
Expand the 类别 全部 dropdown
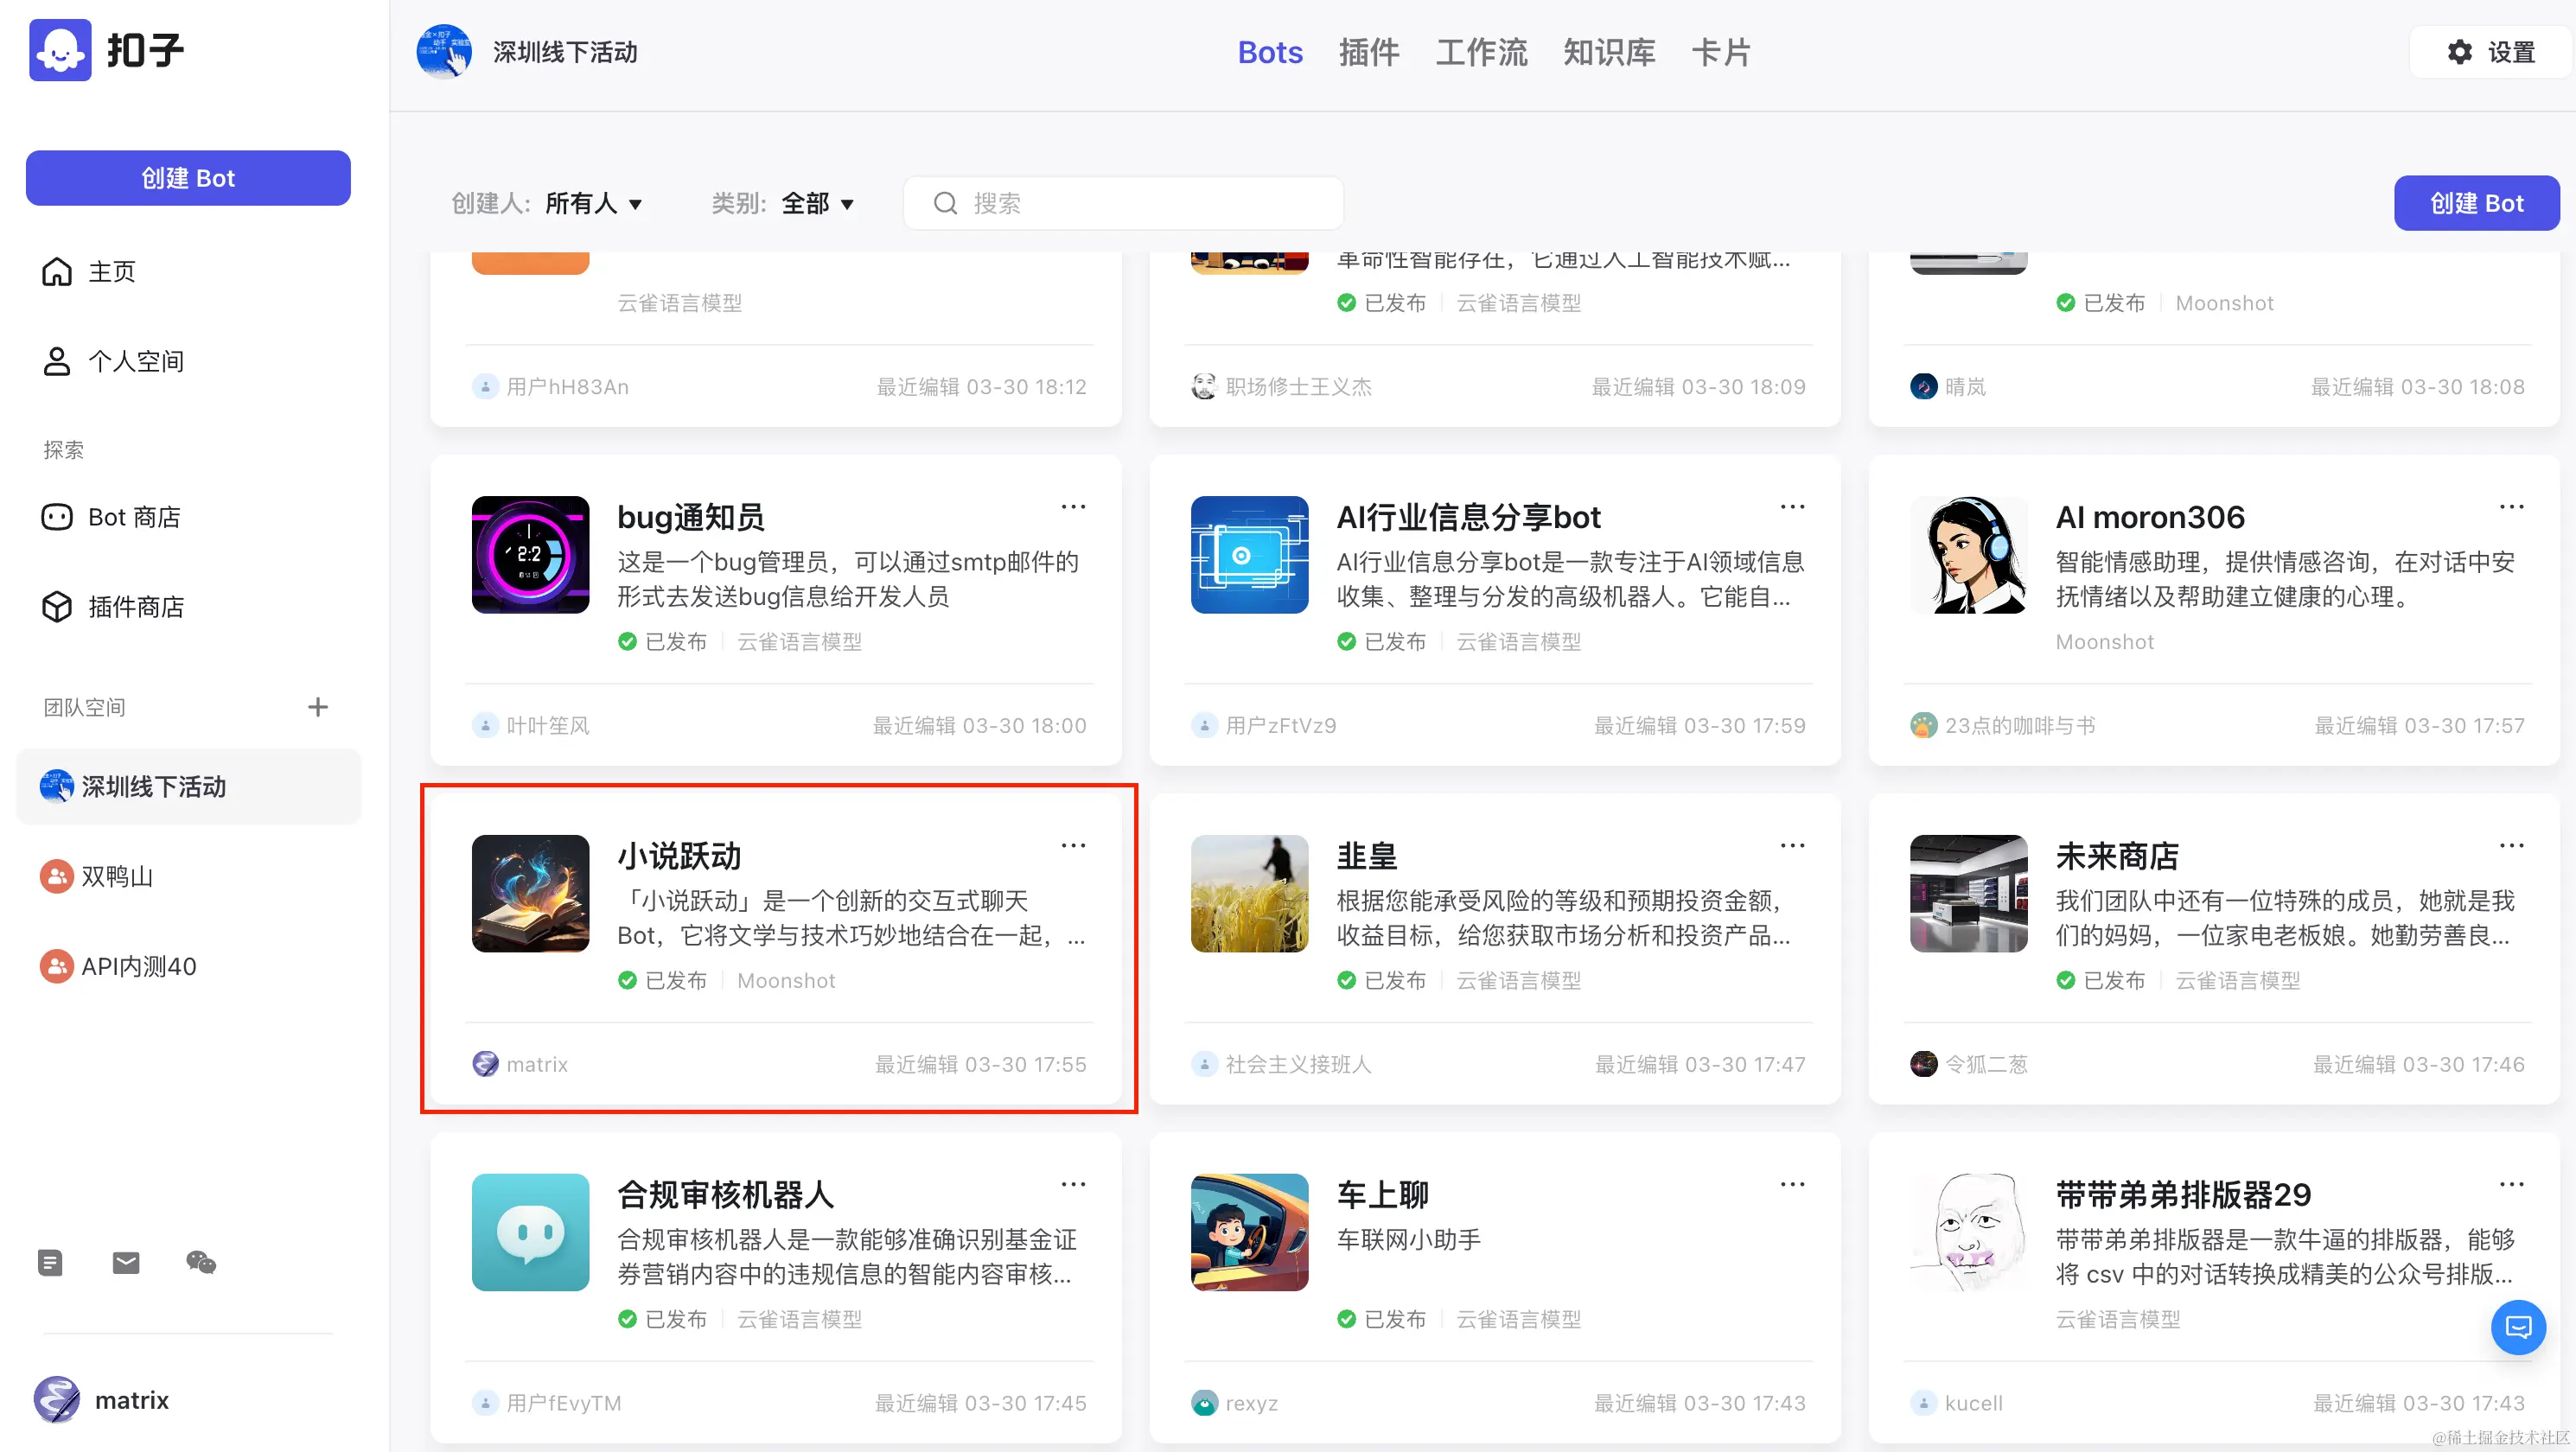(817, 204)
